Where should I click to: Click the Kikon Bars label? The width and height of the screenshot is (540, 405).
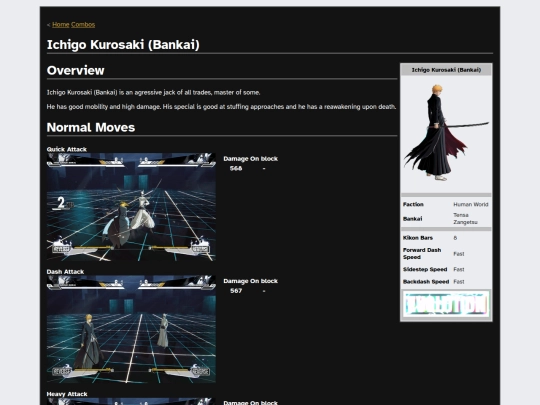[418, 238]
